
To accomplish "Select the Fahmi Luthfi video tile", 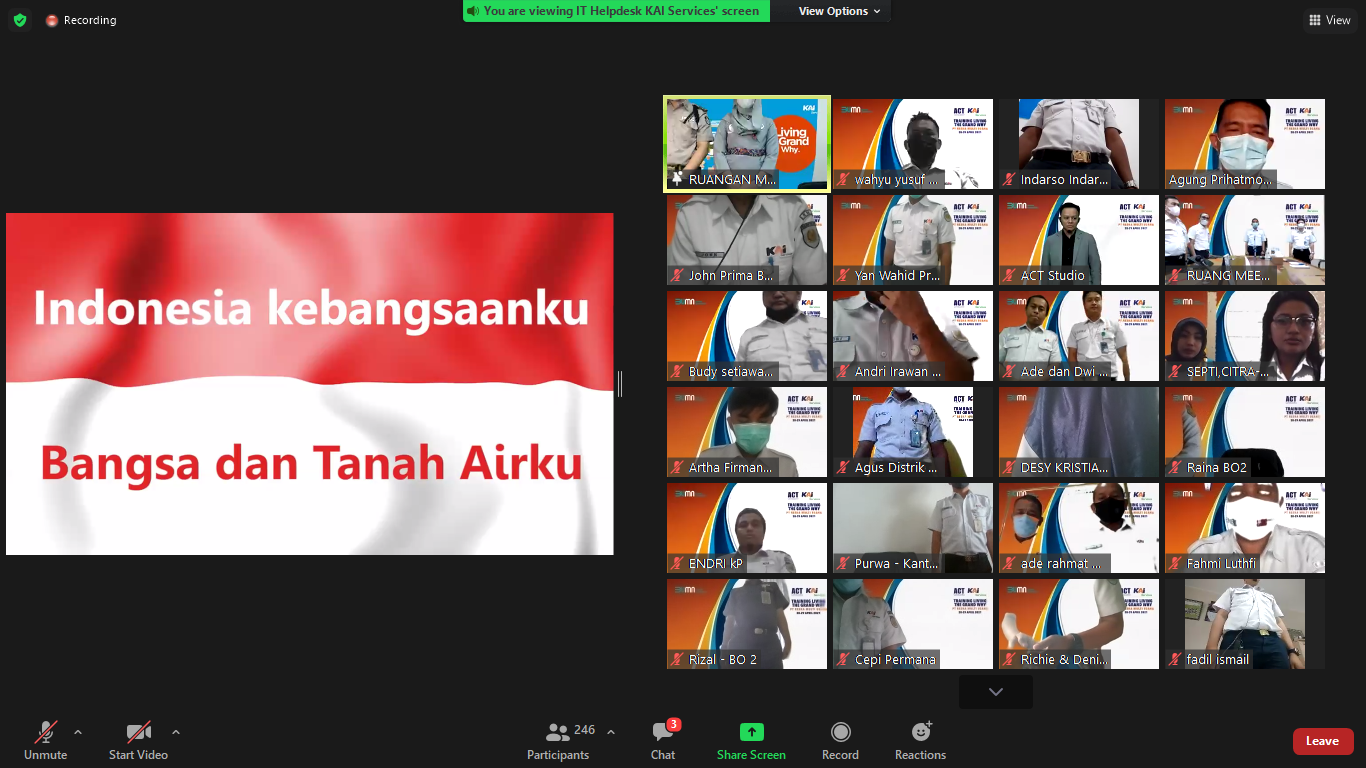I will click(x=1244, y=528).
